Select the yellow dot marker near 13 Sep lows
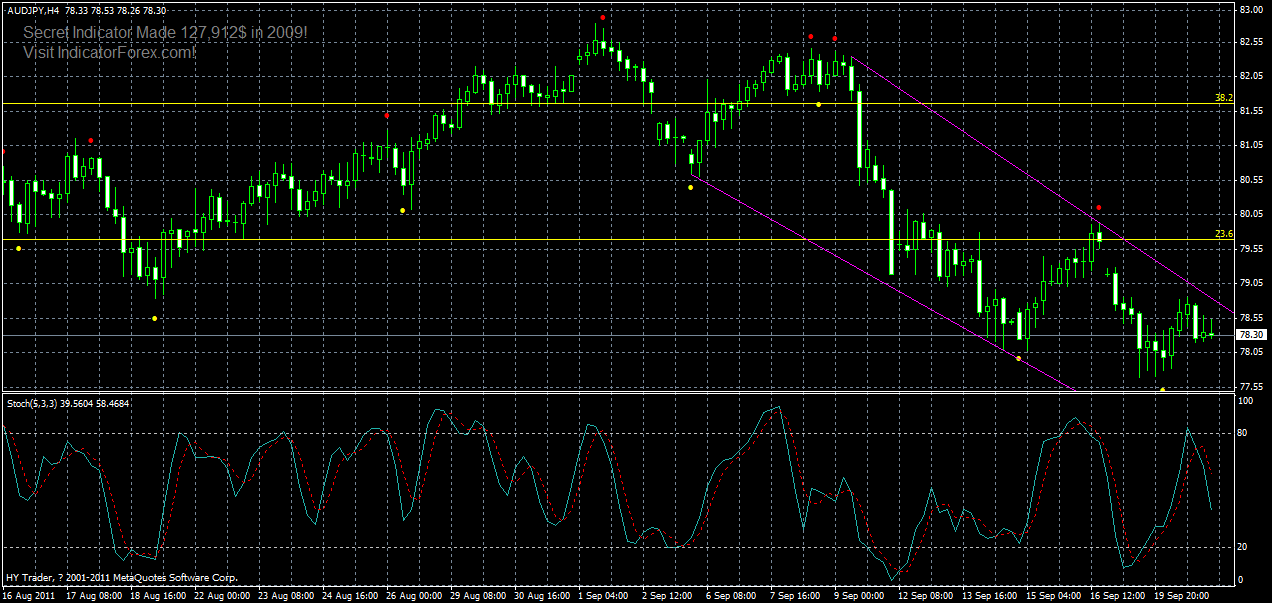This screenshot has width=1272, height=603. click(x=1018, y=358)
